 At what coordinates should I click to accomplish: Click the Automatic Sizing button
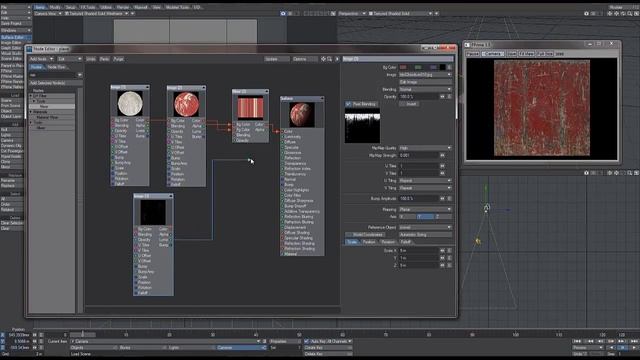(x=425, y=235)
